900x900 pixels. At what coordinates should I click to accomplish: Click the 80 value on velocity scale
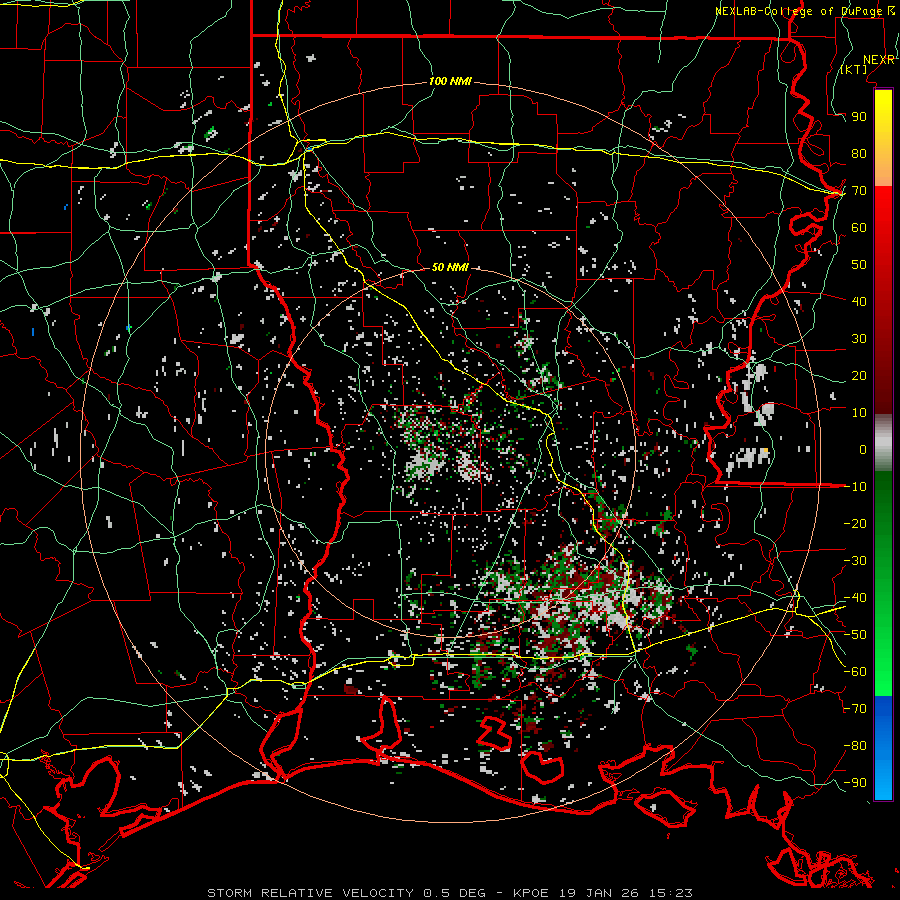pos(859,154)
